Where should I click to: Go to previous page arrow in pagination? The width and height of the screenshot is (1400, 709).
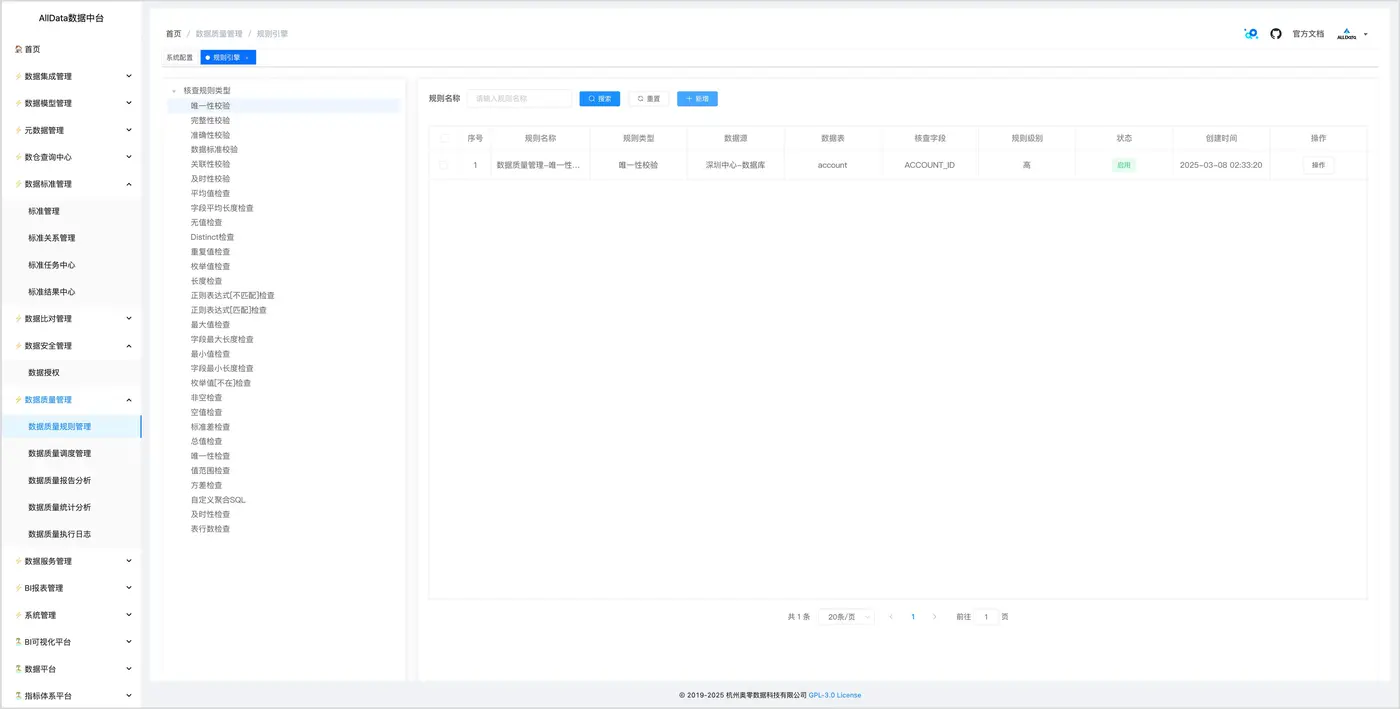pyautogui.click(x=891, y=617)
